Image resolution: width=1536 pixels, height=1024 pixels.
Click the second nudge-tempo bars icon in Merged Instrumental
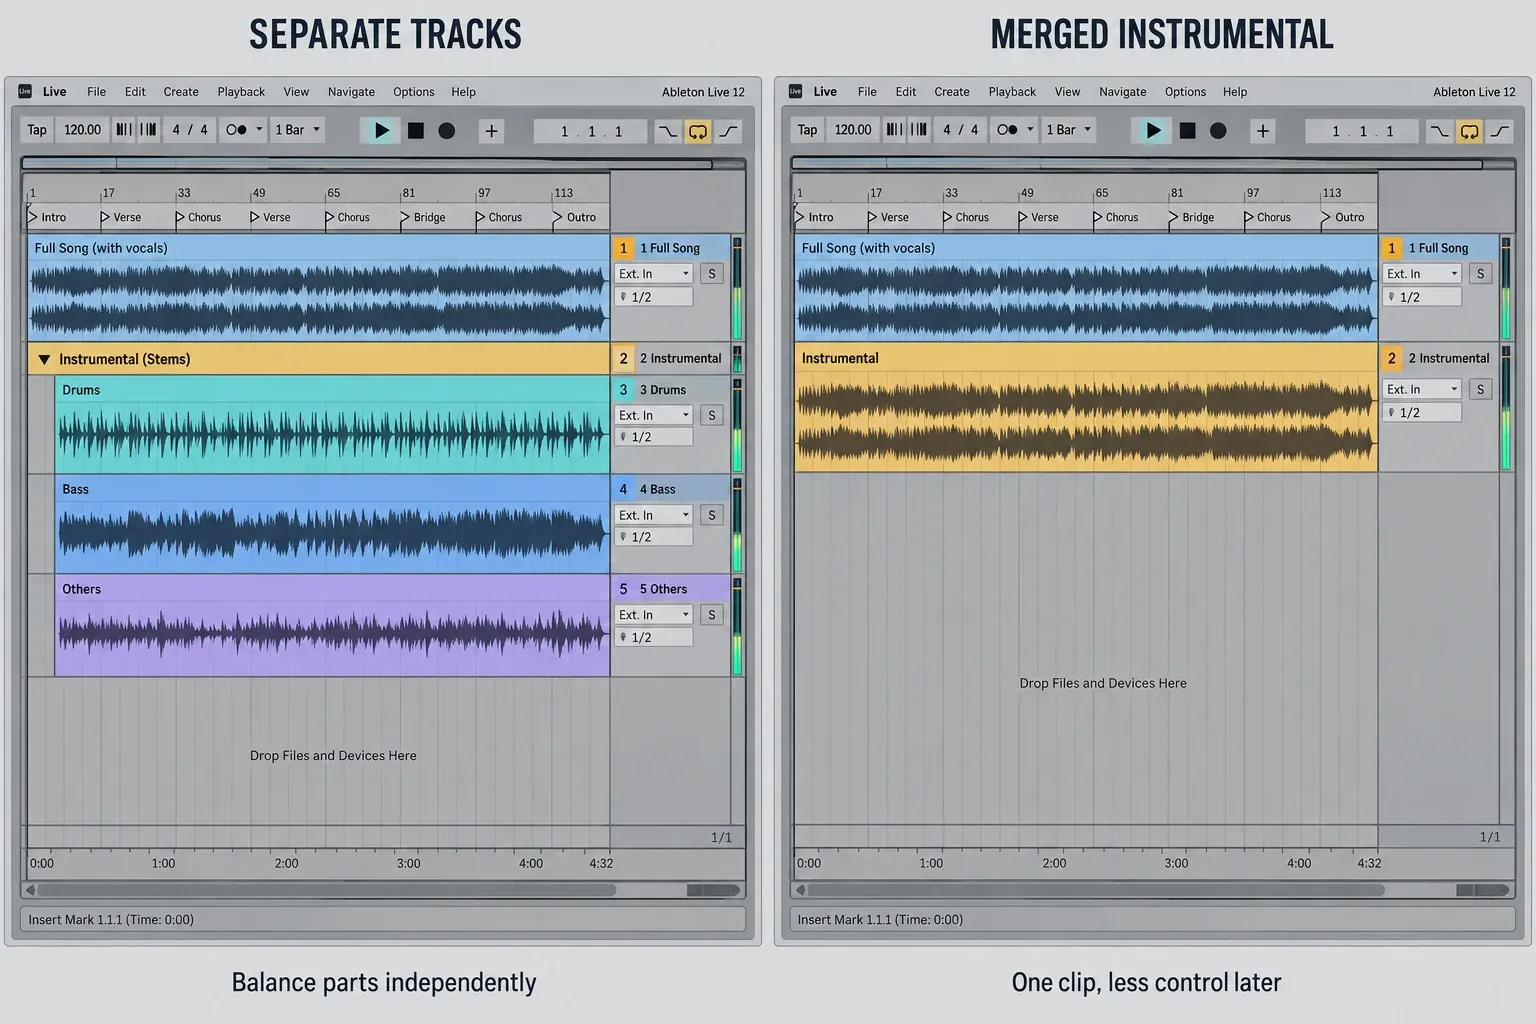[919, 130]
